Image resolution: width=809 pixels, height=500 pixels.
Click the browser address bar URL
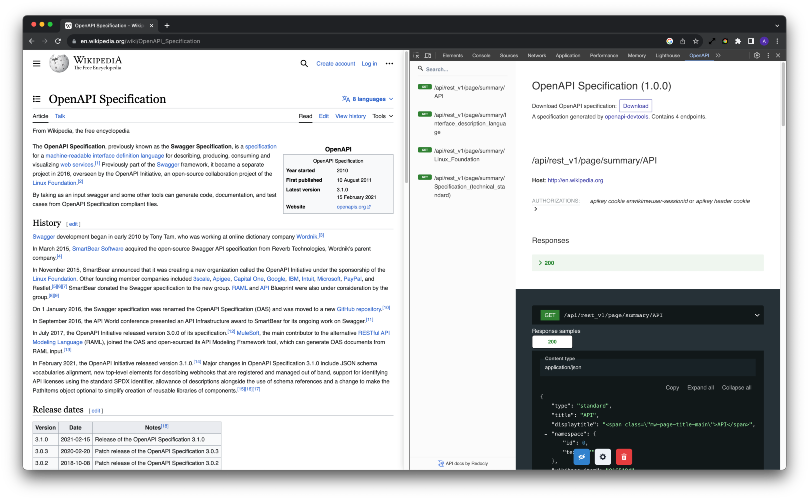click(140, 41)
